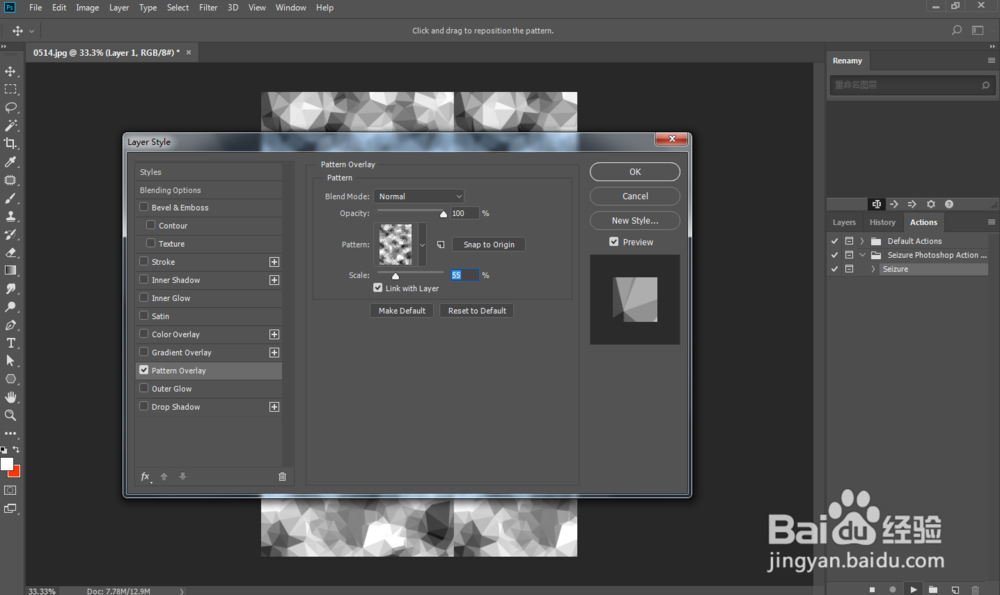The image size is (1000, 595).
Task: Play selected action in Actions panel
Action: pyautogui.click(x=913, y=589)
